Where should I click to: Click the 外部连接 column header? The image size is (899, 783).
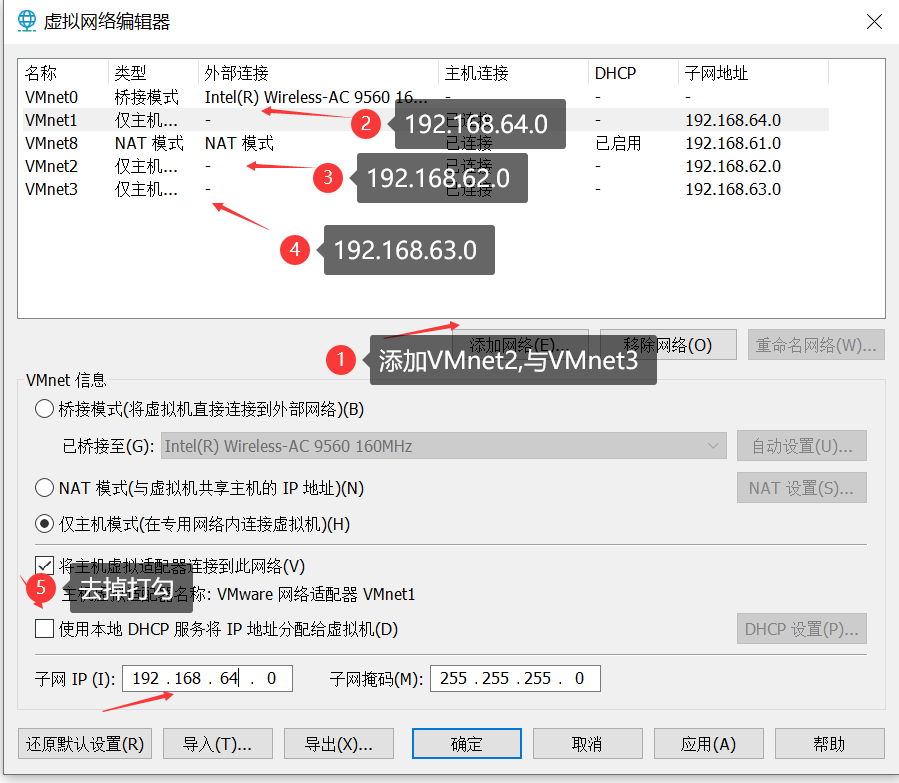(319, 73)
